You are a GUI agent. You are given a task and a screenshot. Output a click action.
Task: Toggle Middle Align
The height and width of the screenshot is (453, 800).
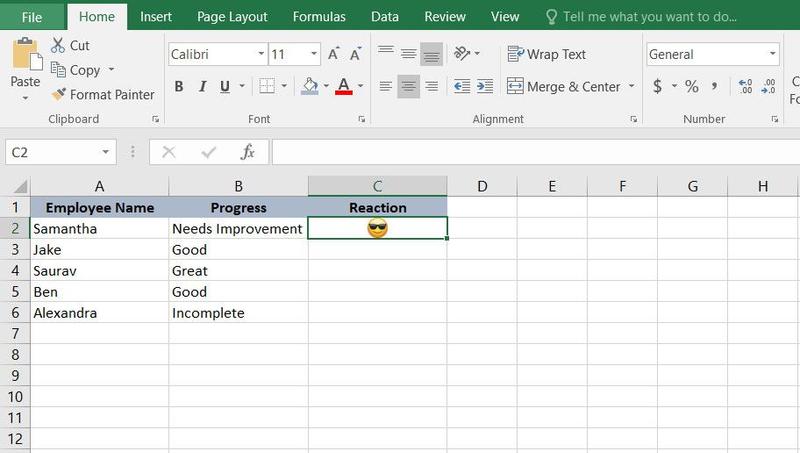click(x=408, y=54)
